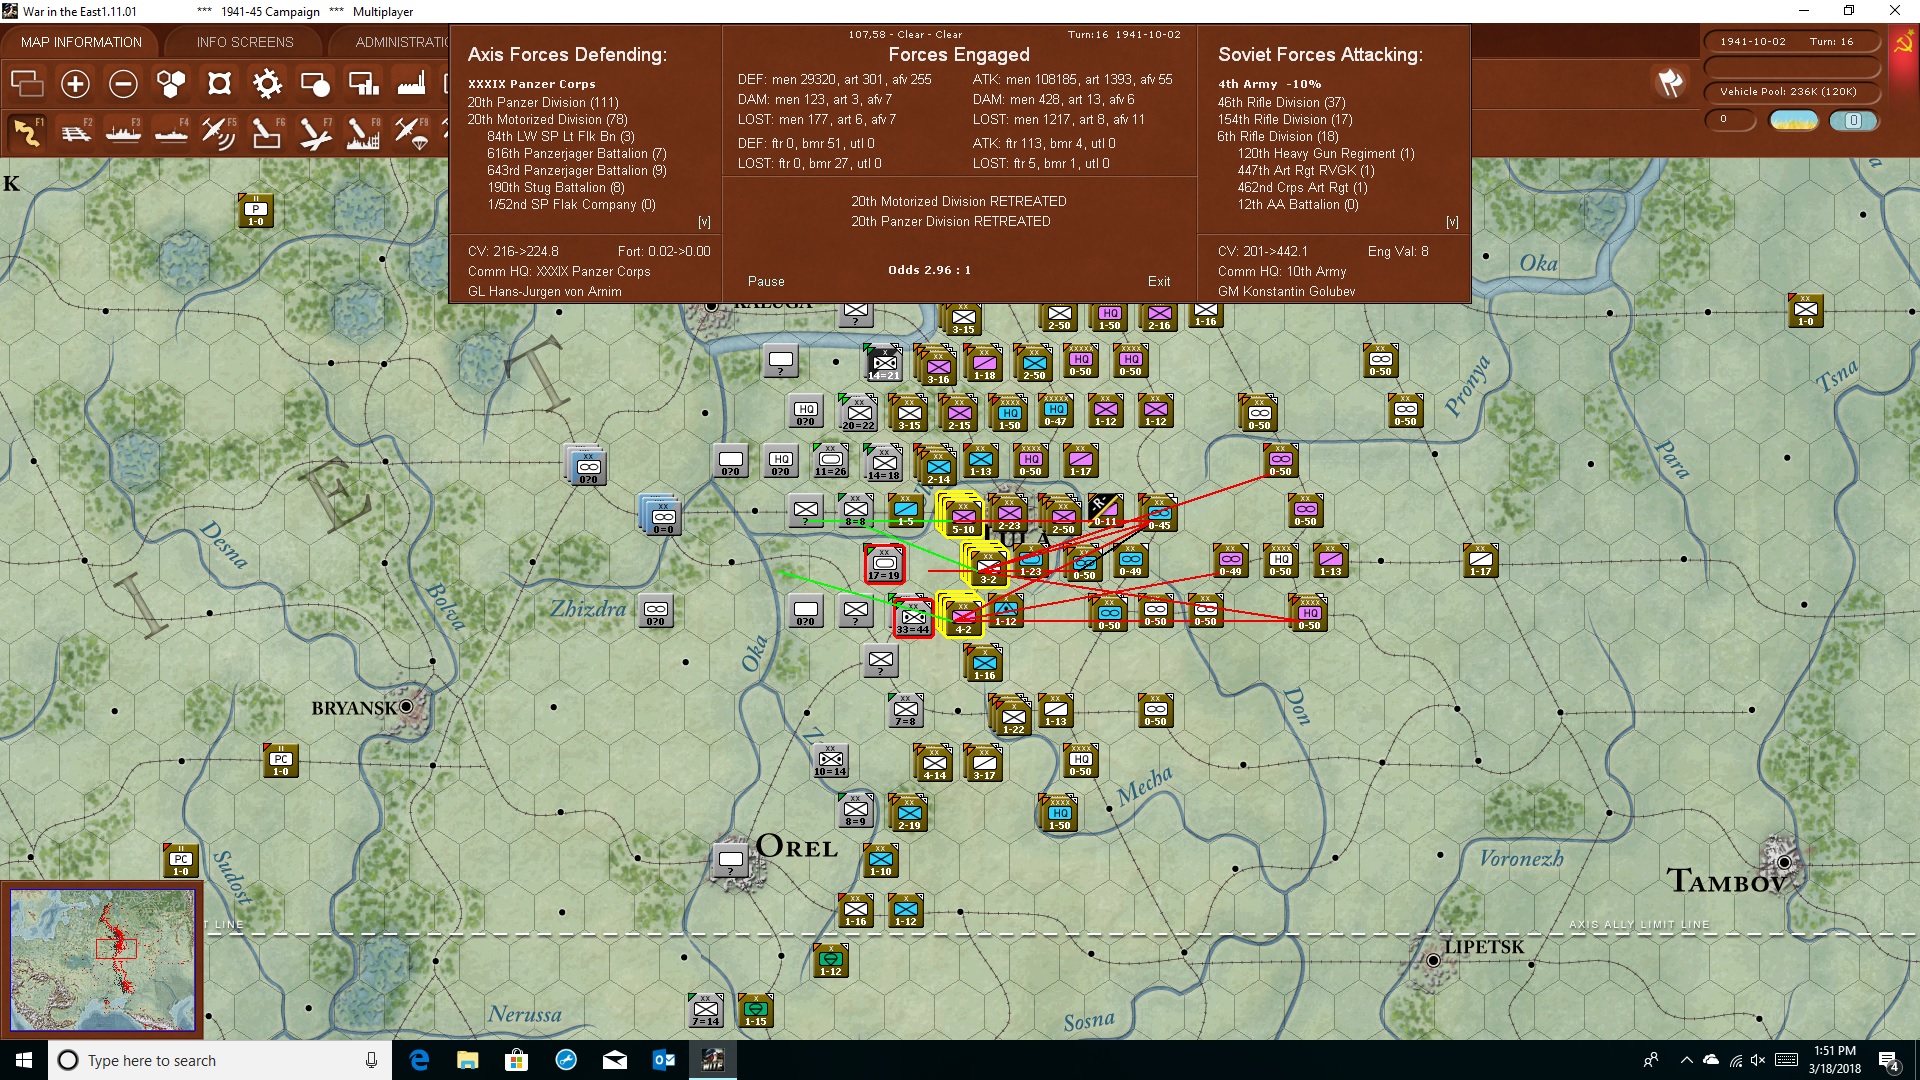Viewport: 1920px width, 1080px height.
Task: Click the white flags end turn icon
Action: 1670,83
